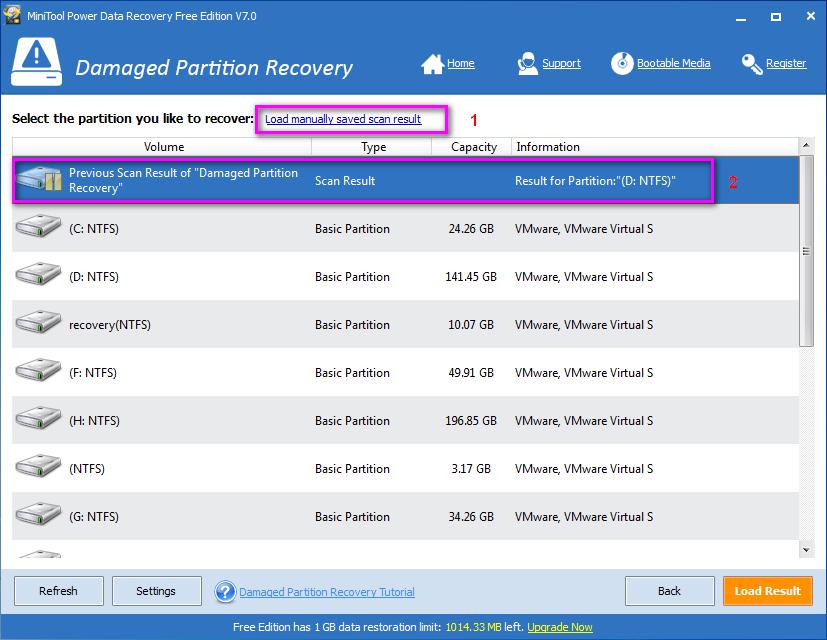Click the drive icon for unlabeled (NTFS) partition
The height and width of the screenshot is (640, 827).
click(38, 467)
